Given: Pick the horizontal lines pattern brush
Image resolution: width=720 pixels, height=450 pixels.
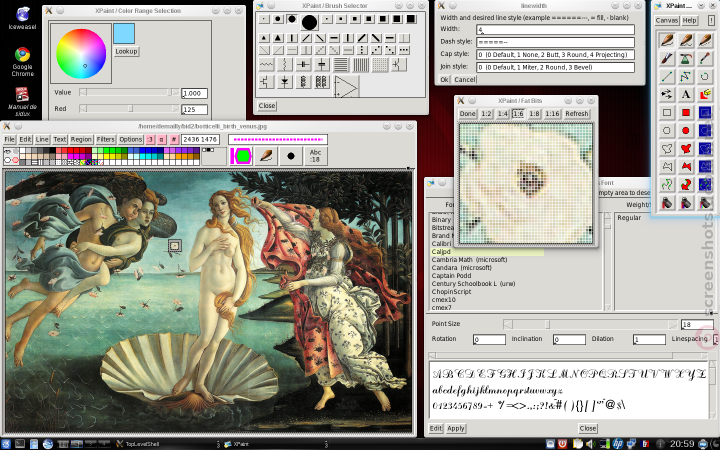Looking at the screenshot, I should click(341, 65).
